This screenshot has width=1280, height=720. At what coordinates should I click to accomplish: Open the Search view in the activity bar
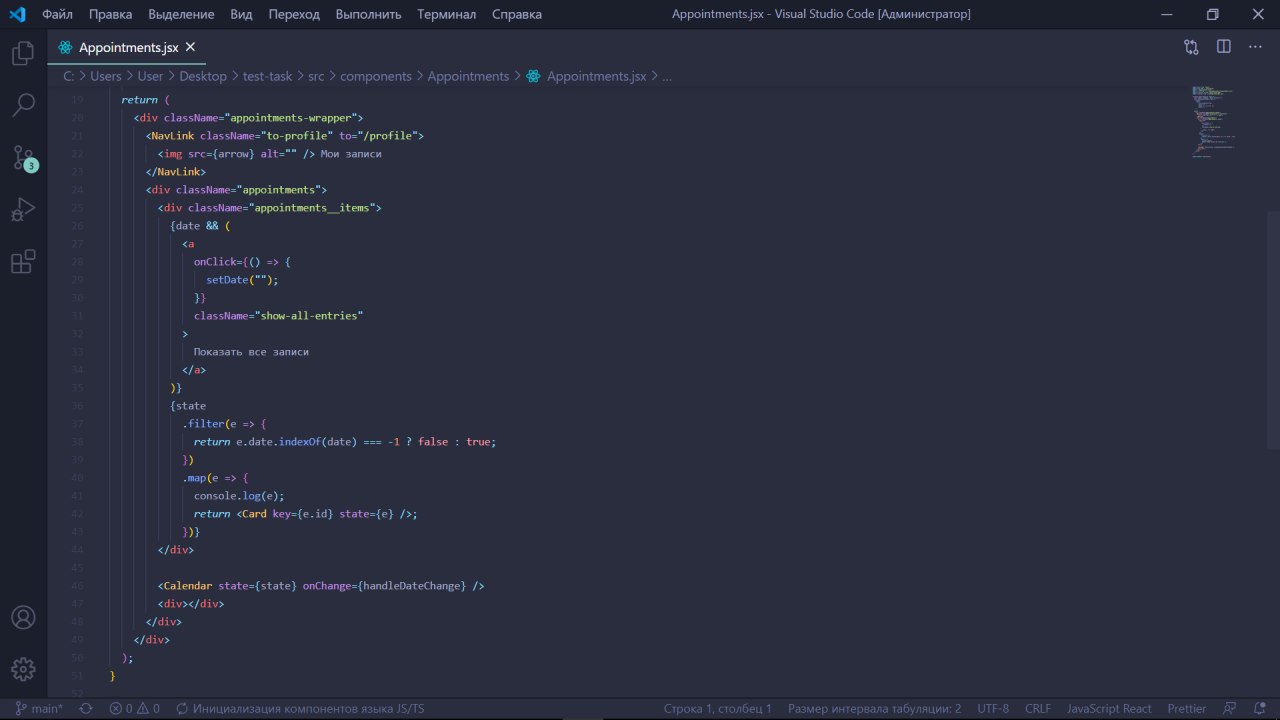[23, 105]
